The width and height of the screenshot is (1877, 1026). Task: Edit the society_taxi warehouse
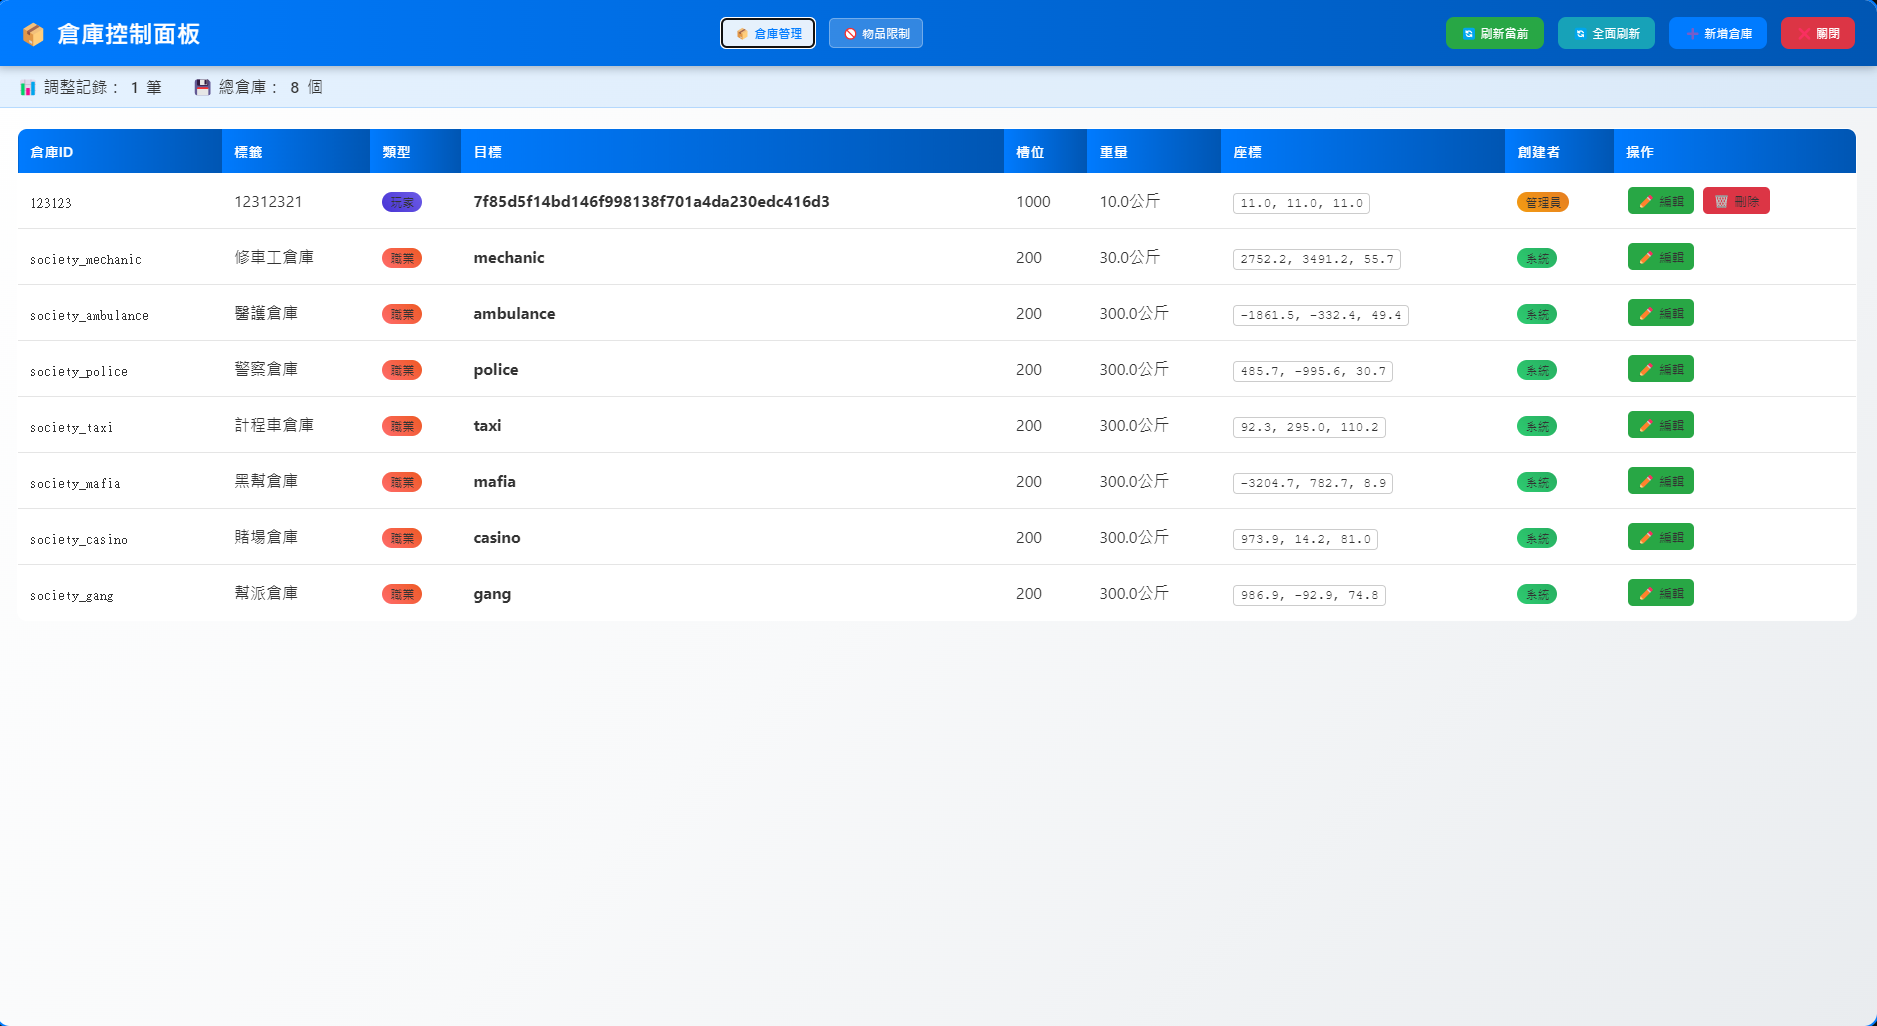[x=1660, y=425]
